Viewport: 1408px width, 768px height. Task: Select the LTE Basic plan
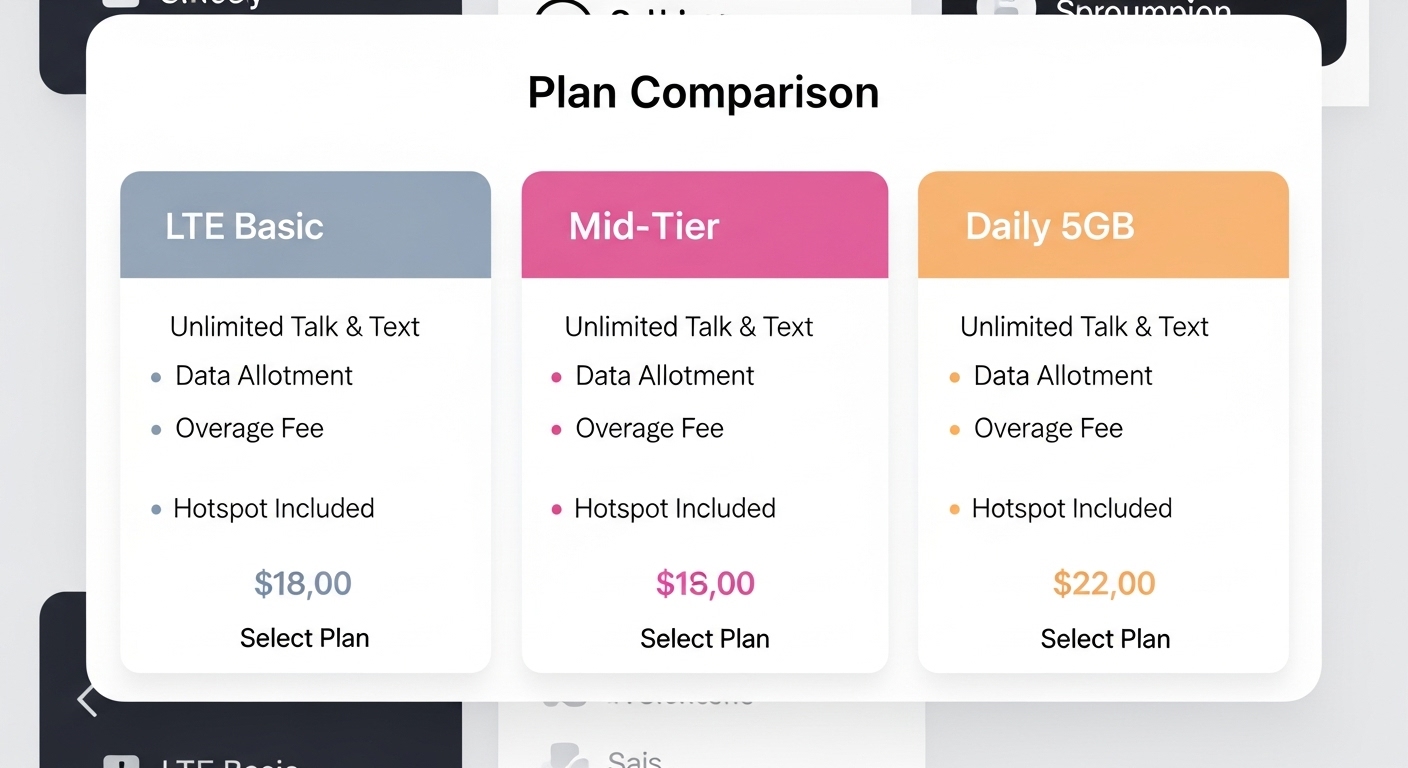point(305,638)
